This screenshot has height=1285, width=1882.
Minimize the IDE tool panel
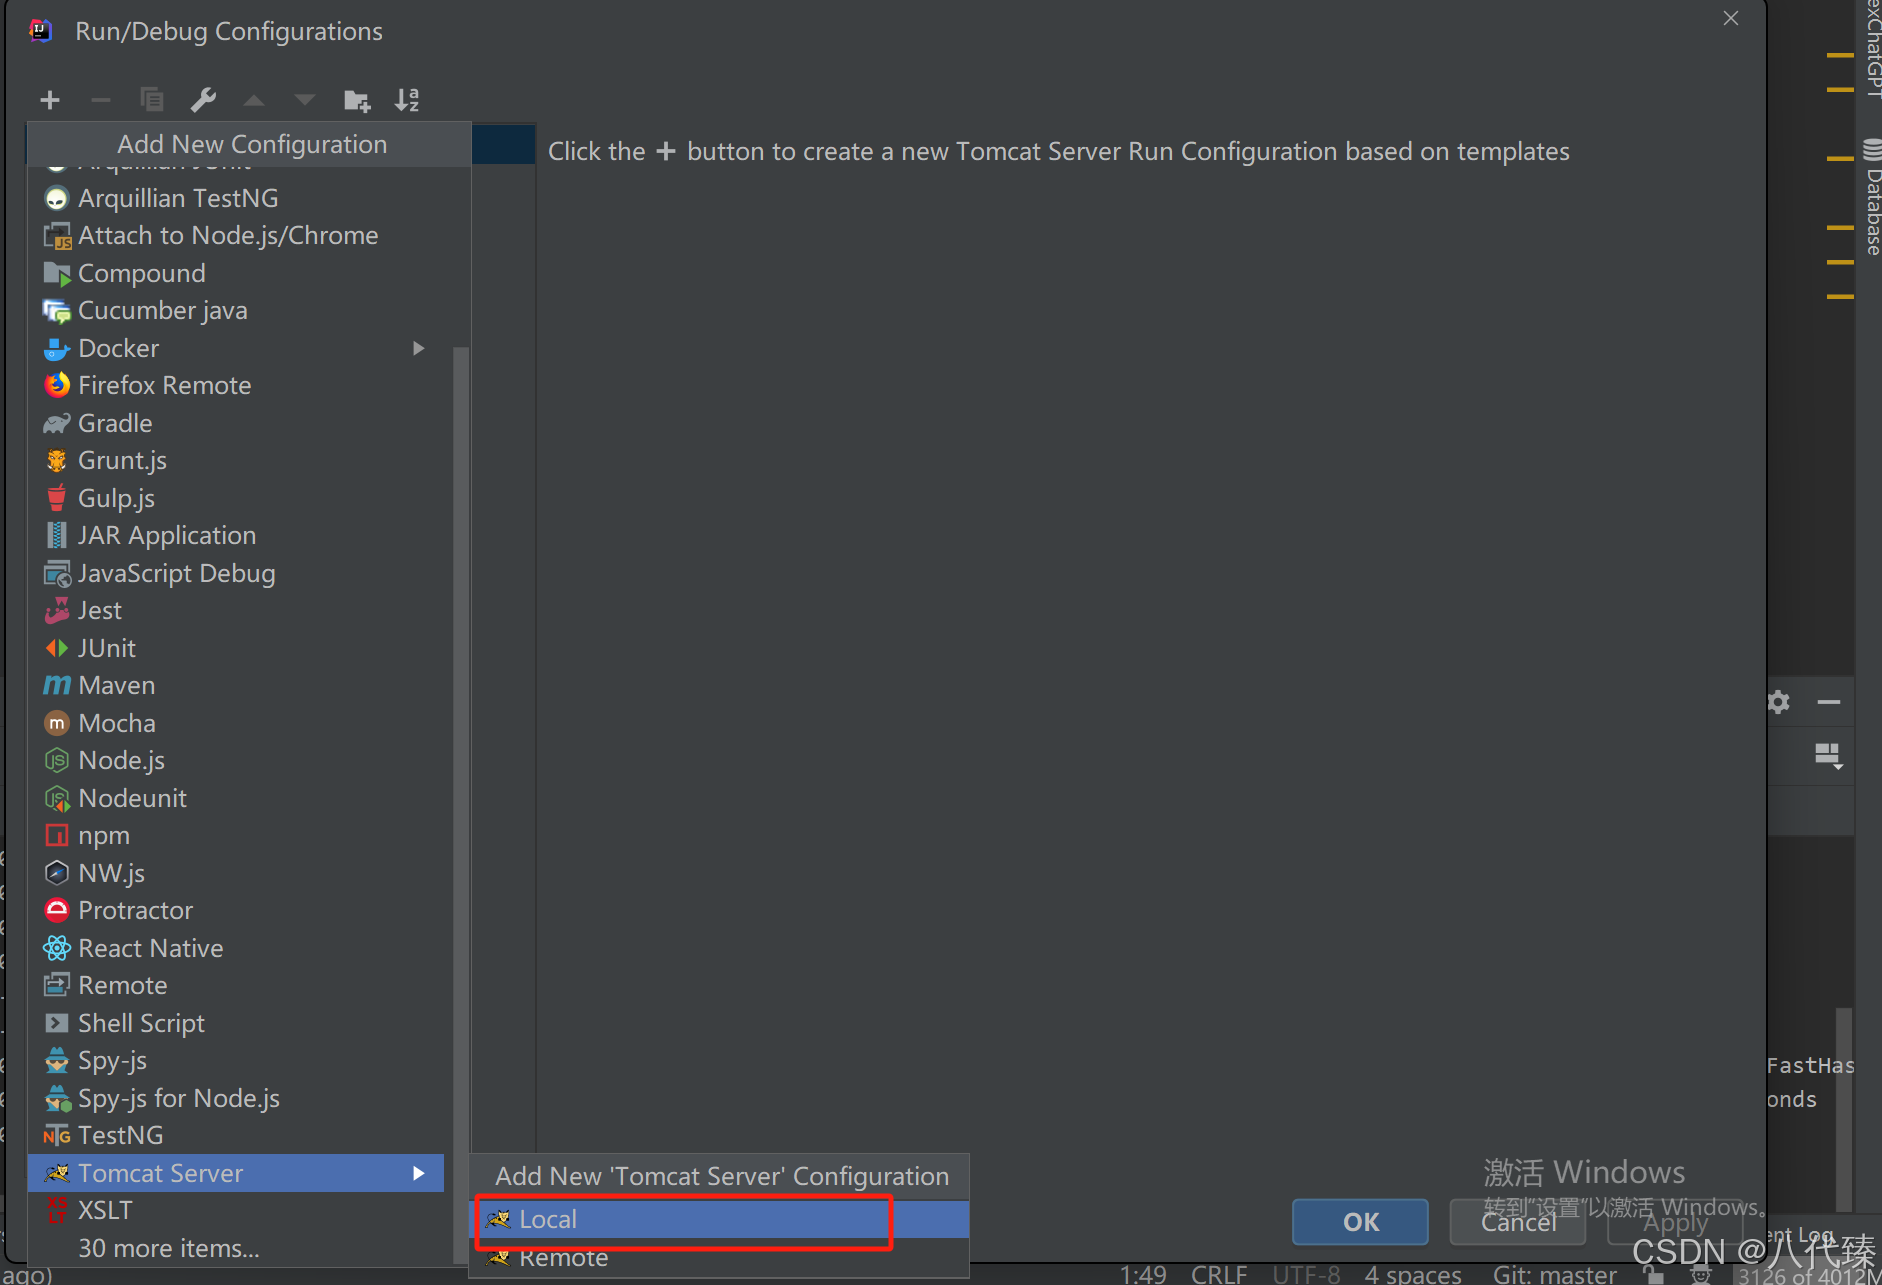[x=1829, y=702]
